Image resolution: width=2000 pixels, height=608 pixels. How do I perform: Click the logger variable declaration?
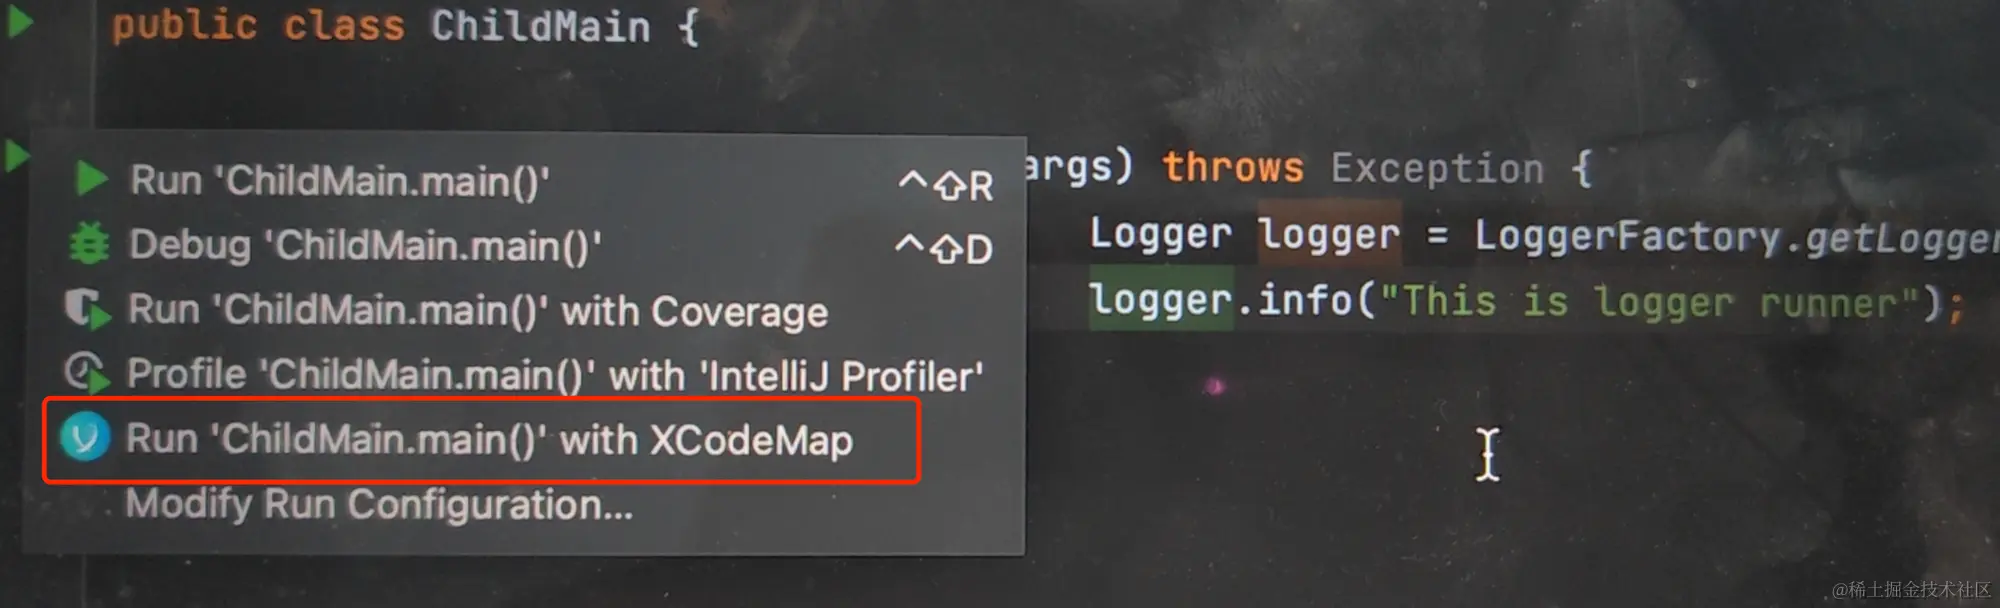(x=1329, y=234)
